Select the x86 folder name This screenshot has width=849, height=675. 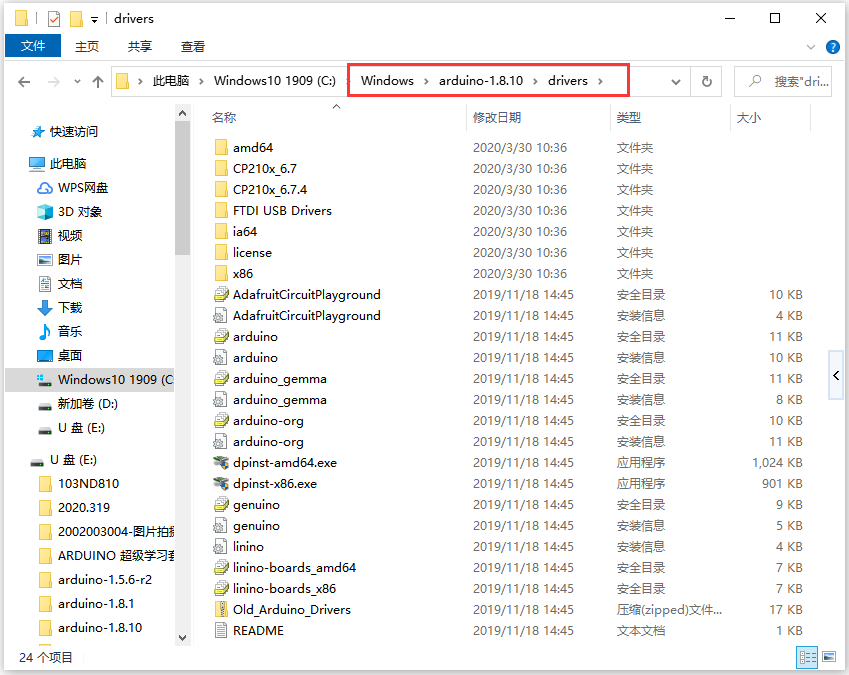[x=243, y=274]
